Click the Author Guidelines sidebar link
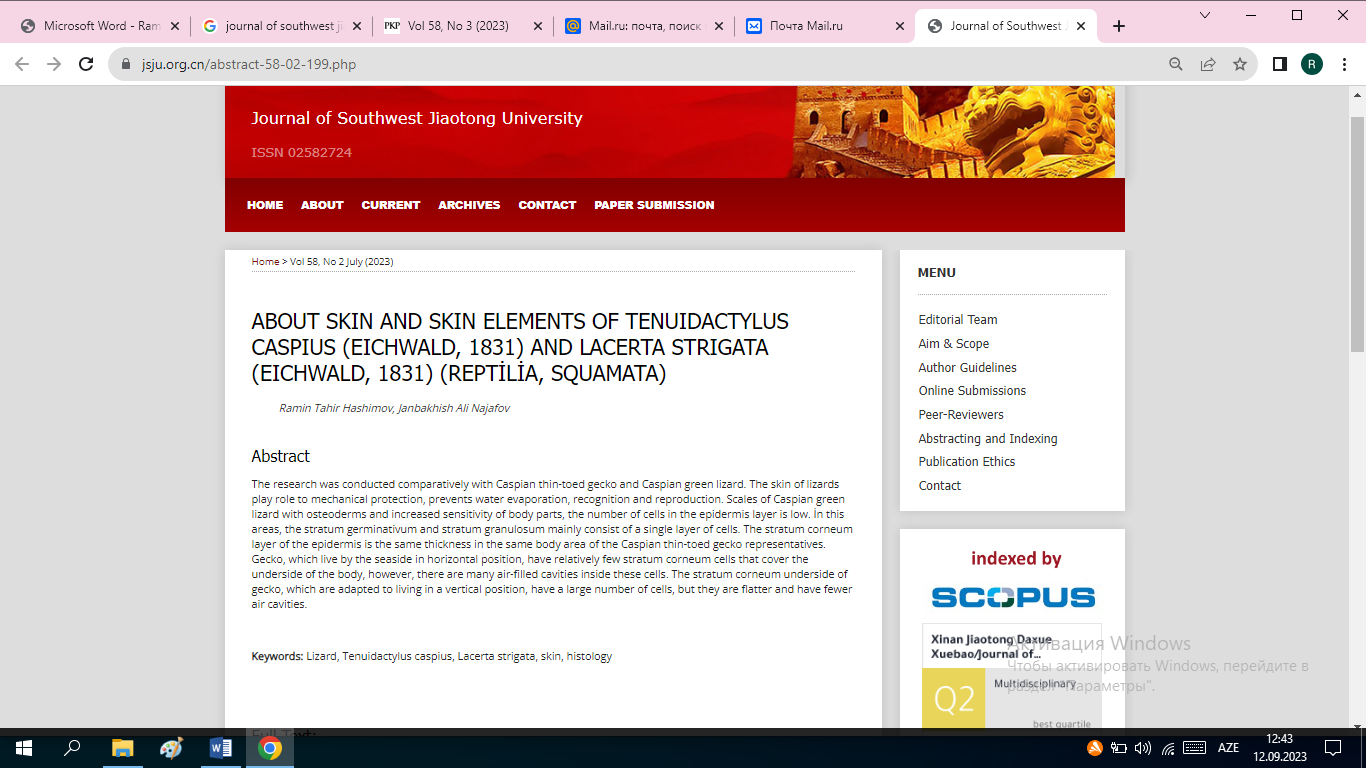Image resolution: width=1366 pixels, height=768 pixels. pos(967,367)
